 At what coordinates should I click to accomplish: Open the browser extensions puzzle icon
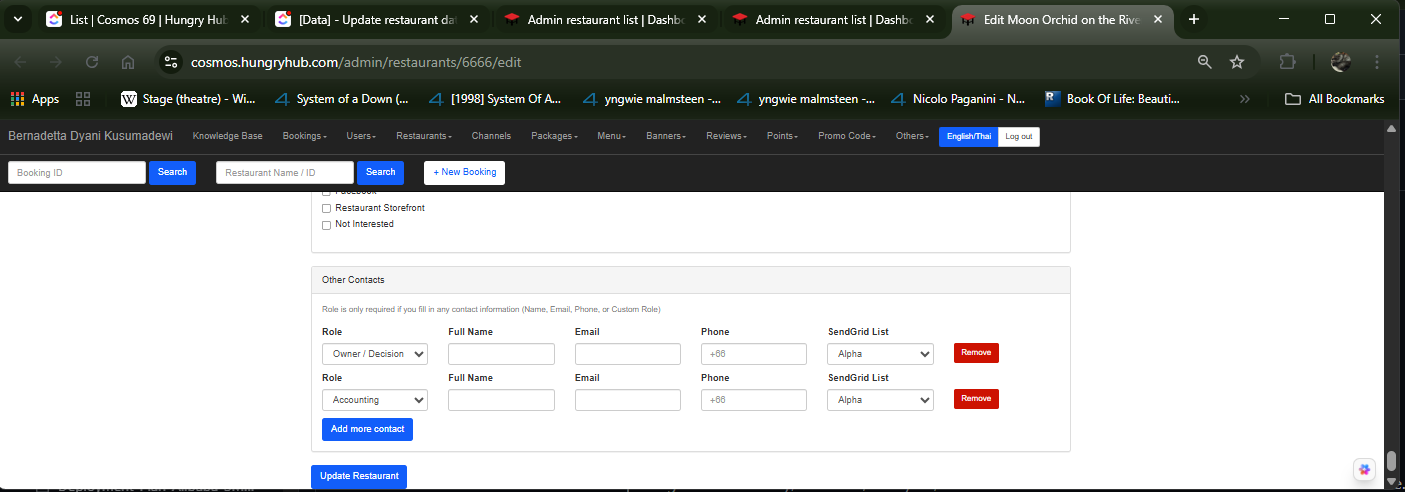[x=1288, y=62]
